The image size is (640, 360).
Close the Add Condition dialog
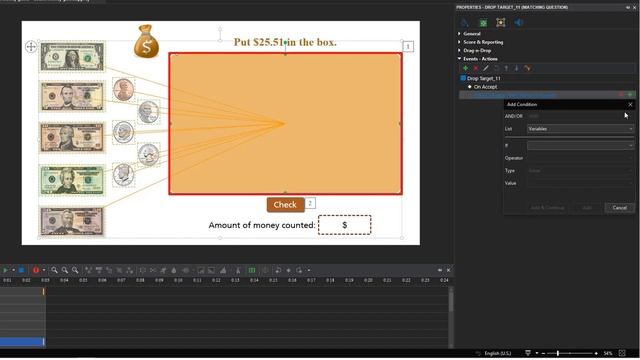tap(630, 104)
